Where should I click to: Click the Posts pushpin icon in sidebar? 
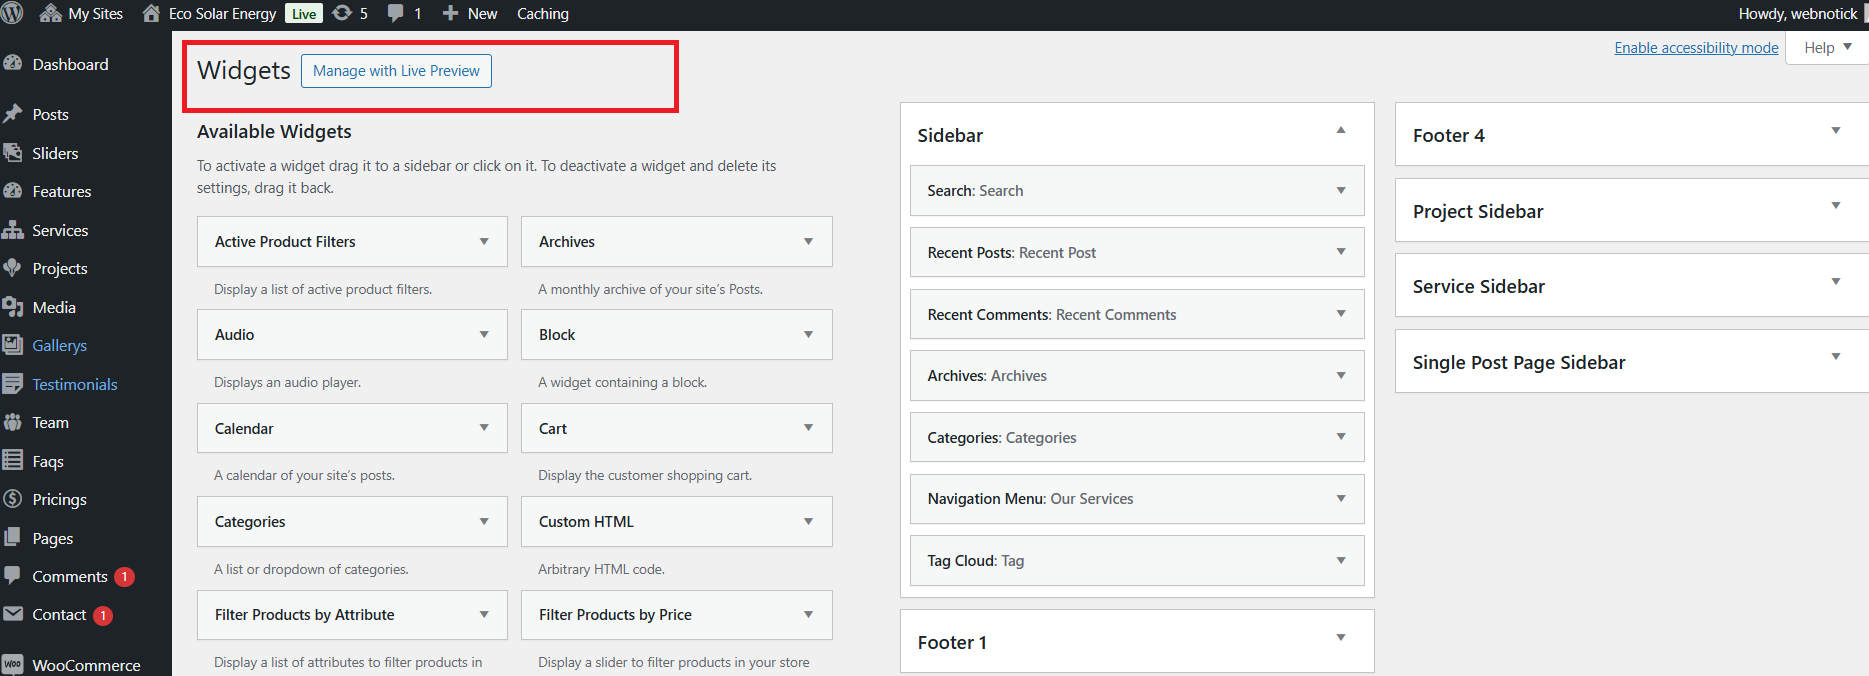[13, 114]
